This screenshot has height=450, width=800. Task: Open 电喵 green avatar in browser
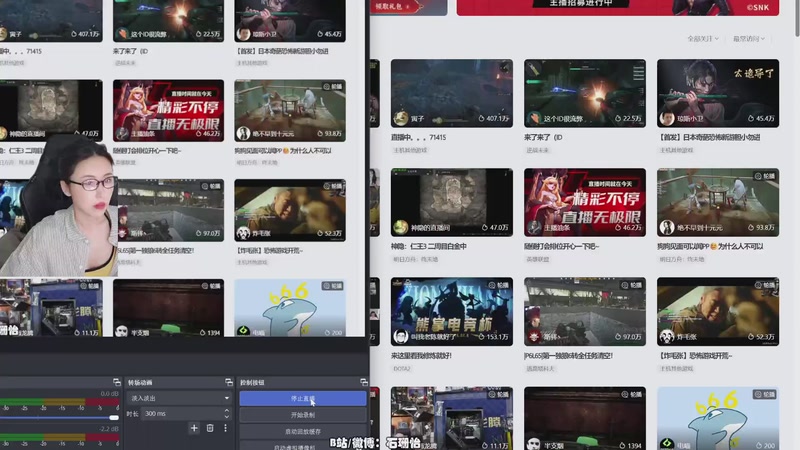[667, 444]
